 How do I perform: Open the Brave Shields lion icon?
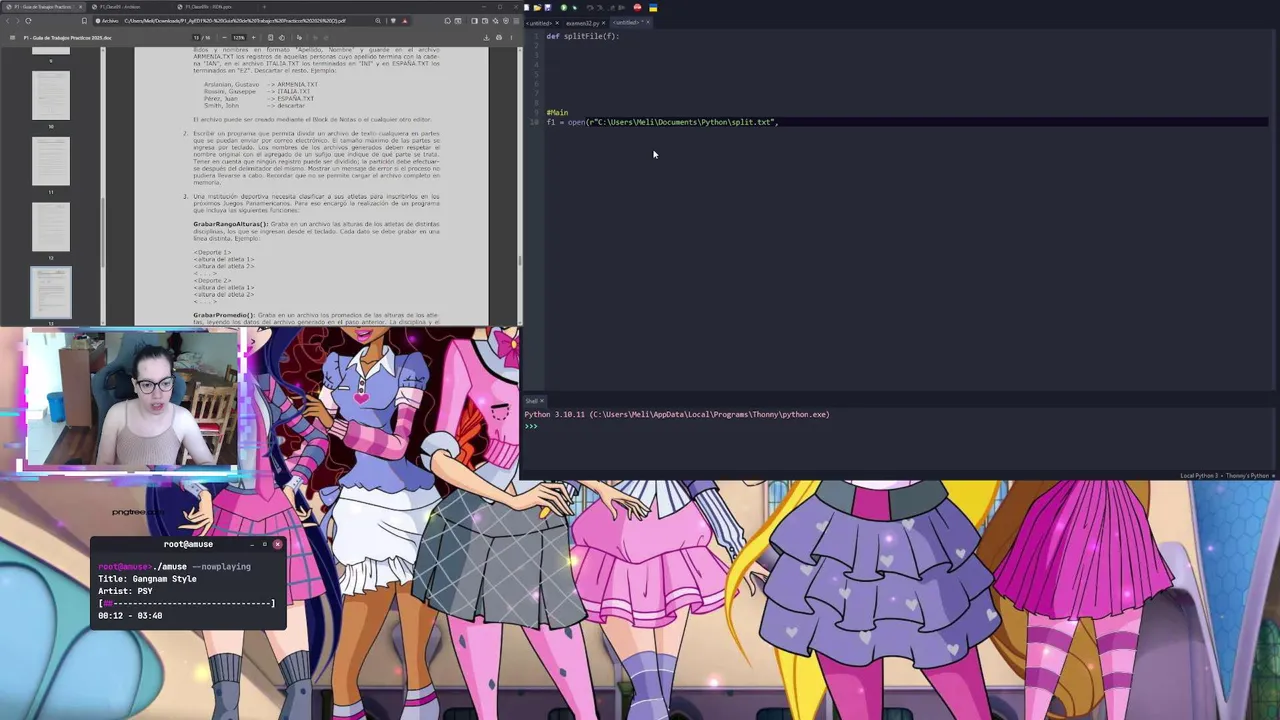tap(393, 20)
